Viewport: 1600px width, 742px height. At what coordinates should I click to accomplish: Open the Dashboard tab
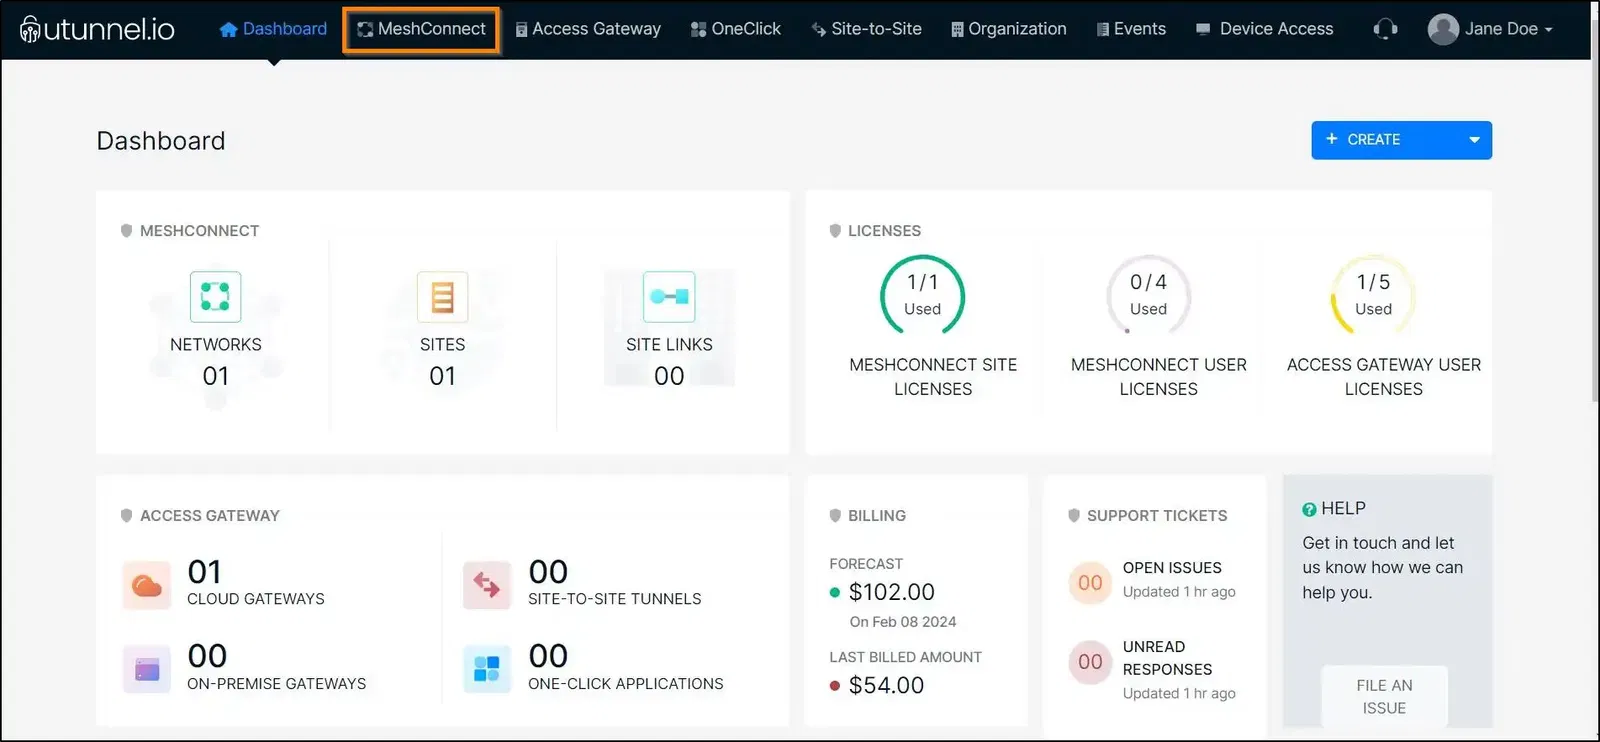(273, 29)
